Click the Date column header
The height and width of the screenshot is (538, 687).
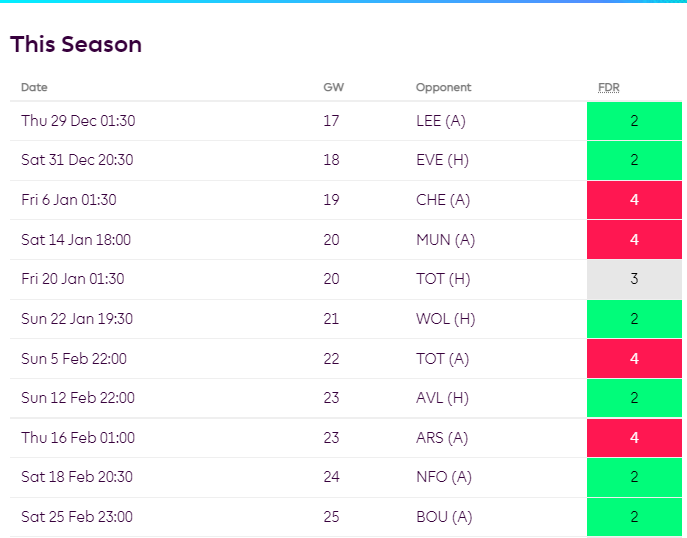click(34, 88)
